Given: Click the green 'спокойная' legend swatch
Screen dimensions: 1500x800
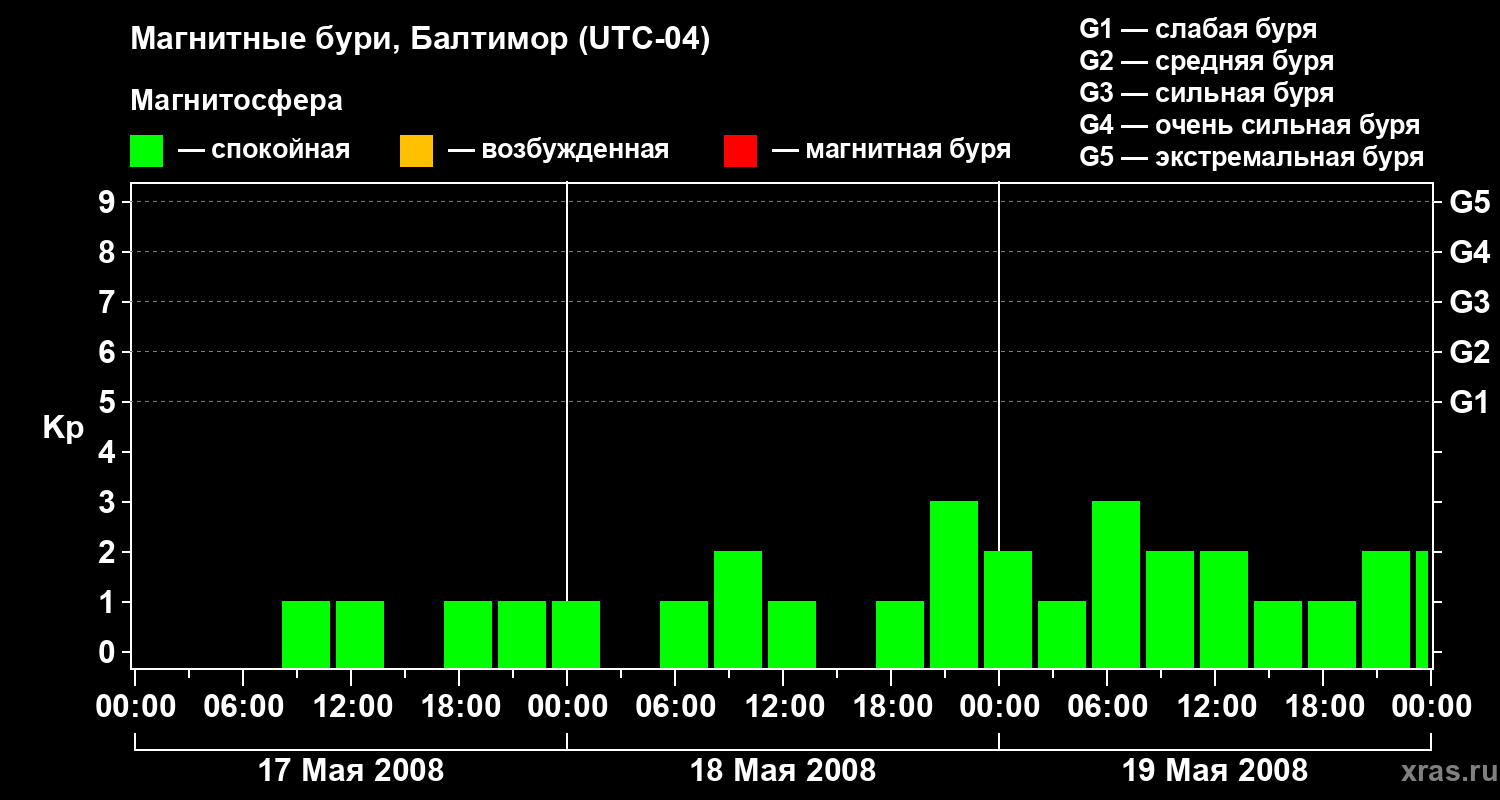Looking at the screenshot, I should point(147,151).
